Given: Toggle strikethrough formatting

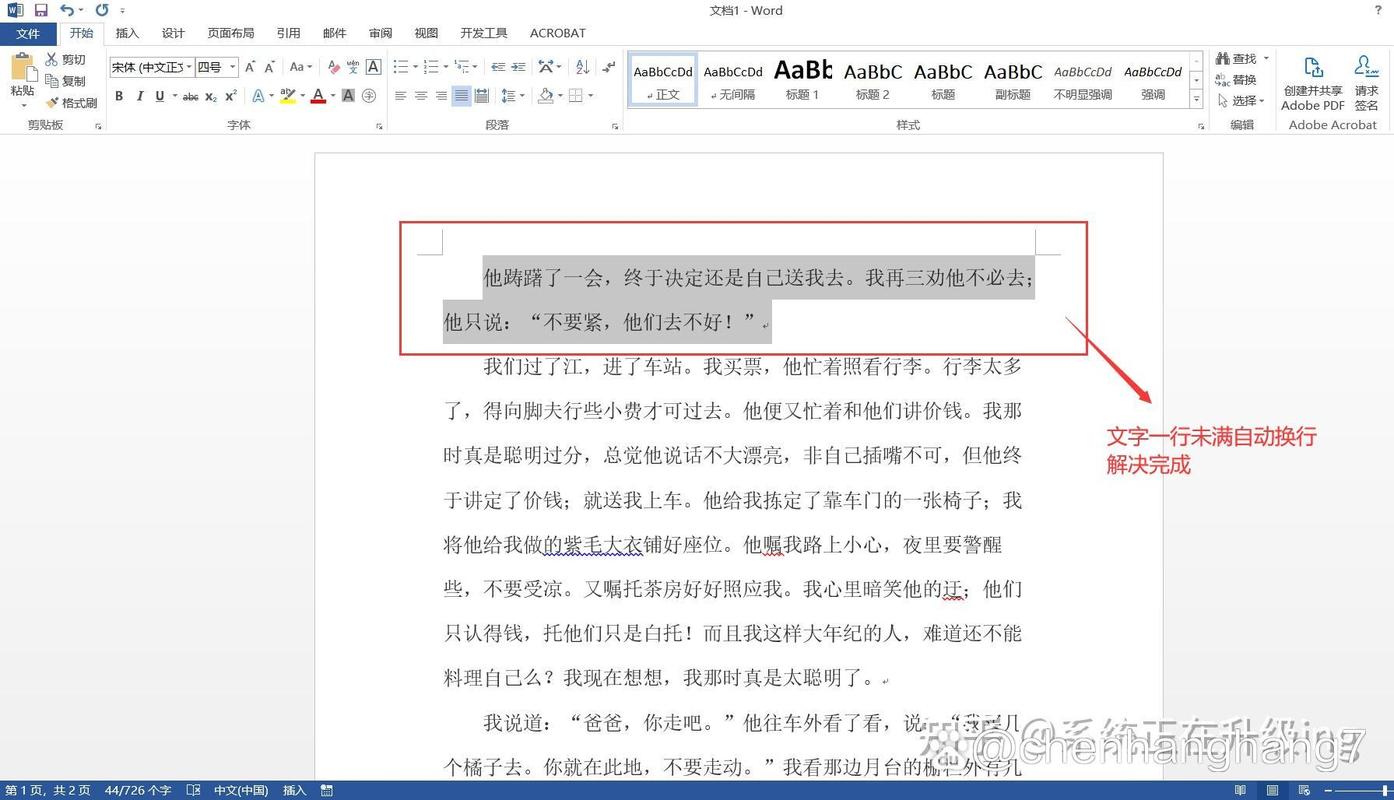Looking at the screenshot, I should pos(190,96).
